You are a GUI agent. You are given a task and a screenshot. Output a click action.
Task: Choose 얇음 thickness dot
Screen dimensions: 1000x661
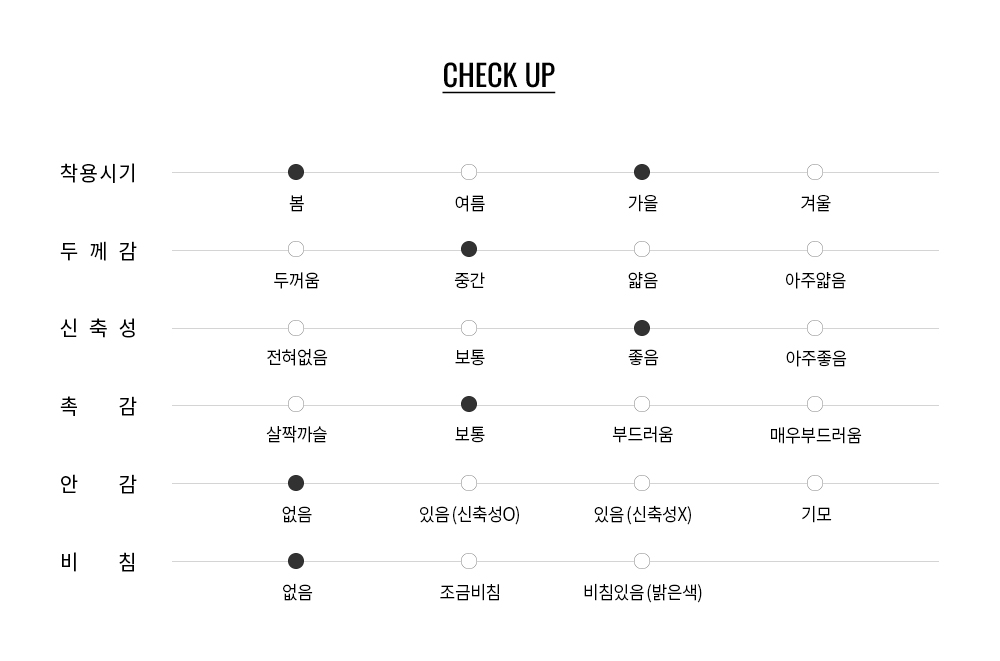click(x=642, y=249)
